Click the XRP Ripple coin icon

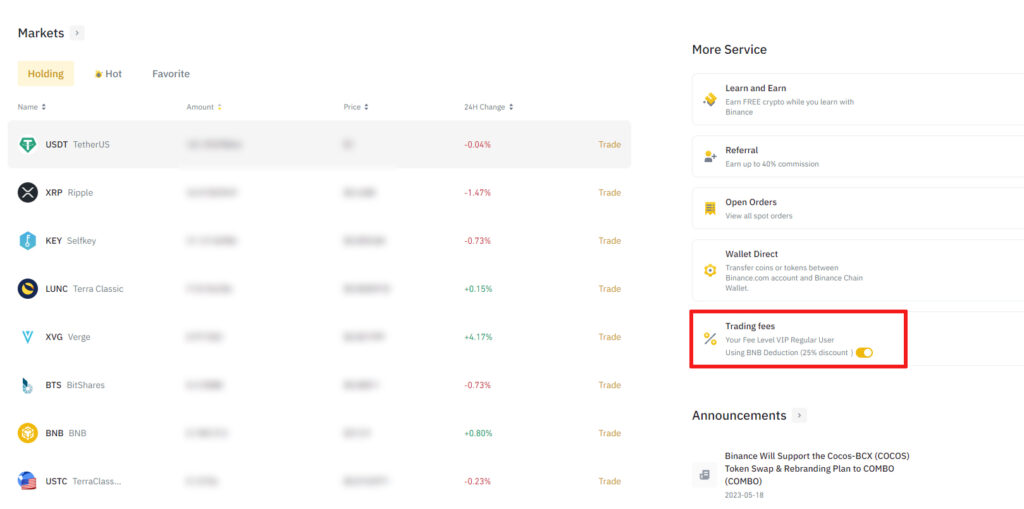27,193
